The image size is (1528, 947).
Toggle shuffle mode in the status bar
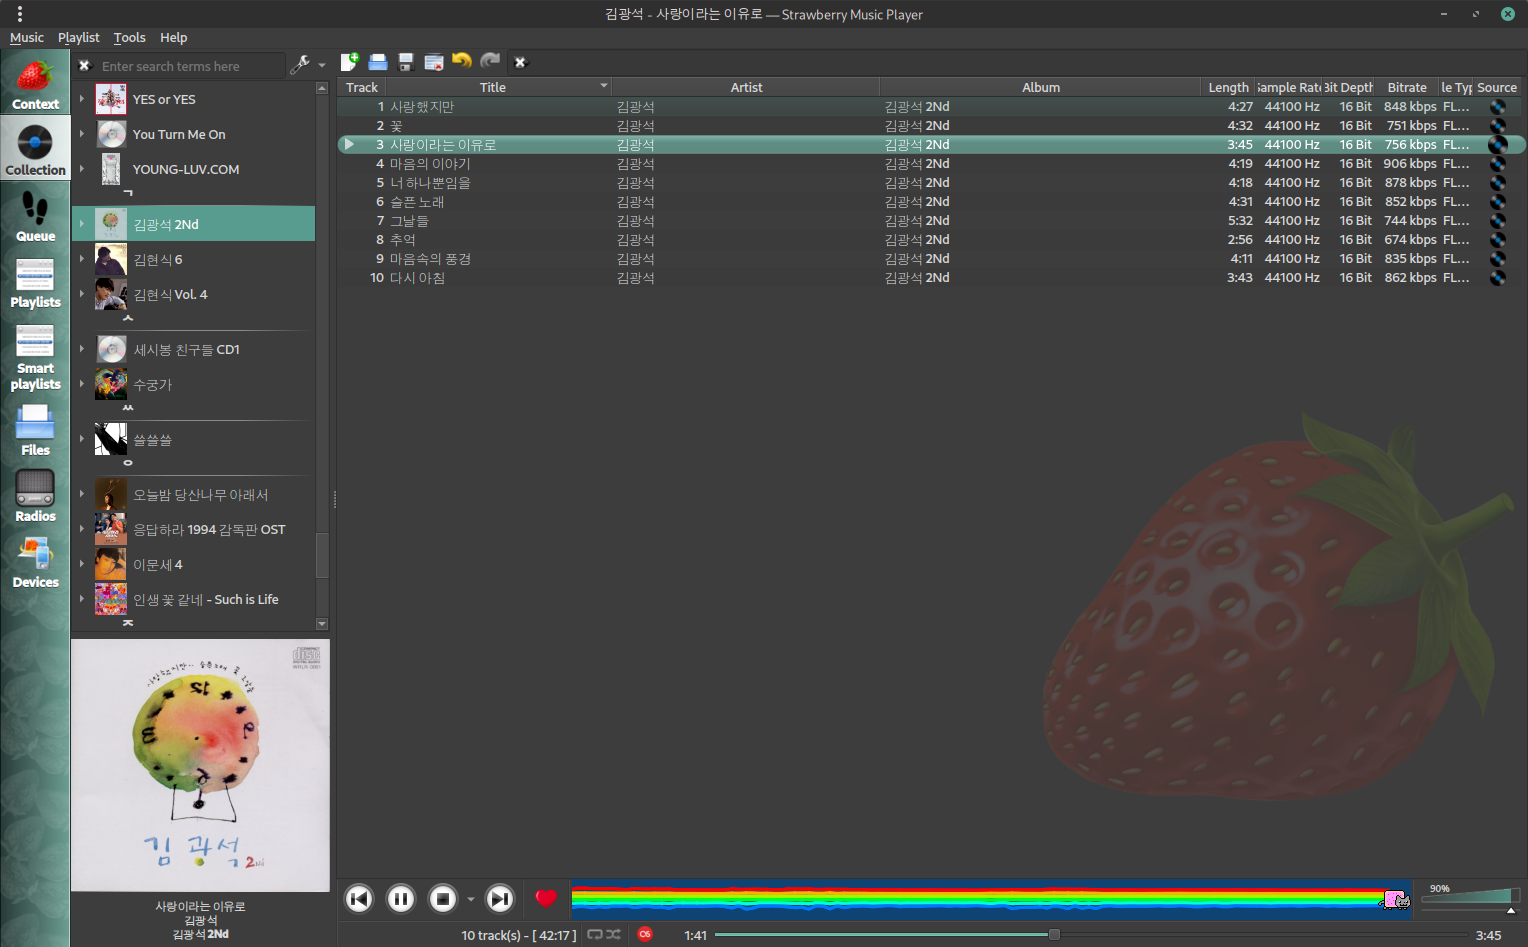point(613,934)
